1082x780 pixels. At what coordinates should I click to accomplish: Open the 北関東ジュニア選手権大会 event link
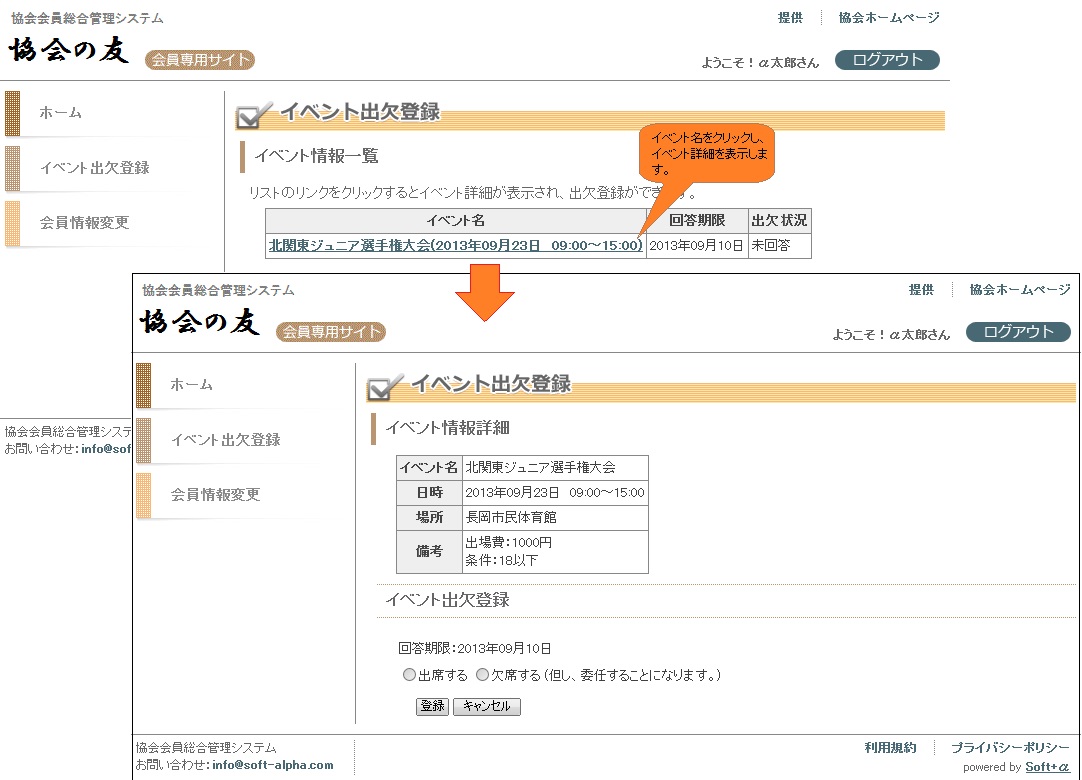tap(455, 246)
